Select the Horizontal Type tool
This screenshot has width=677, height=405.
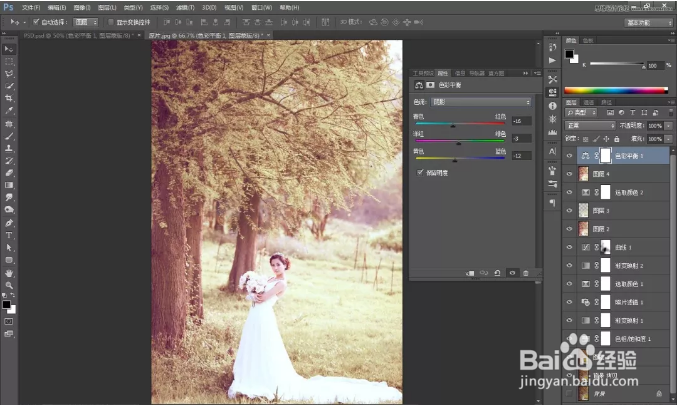click(9, 235)
